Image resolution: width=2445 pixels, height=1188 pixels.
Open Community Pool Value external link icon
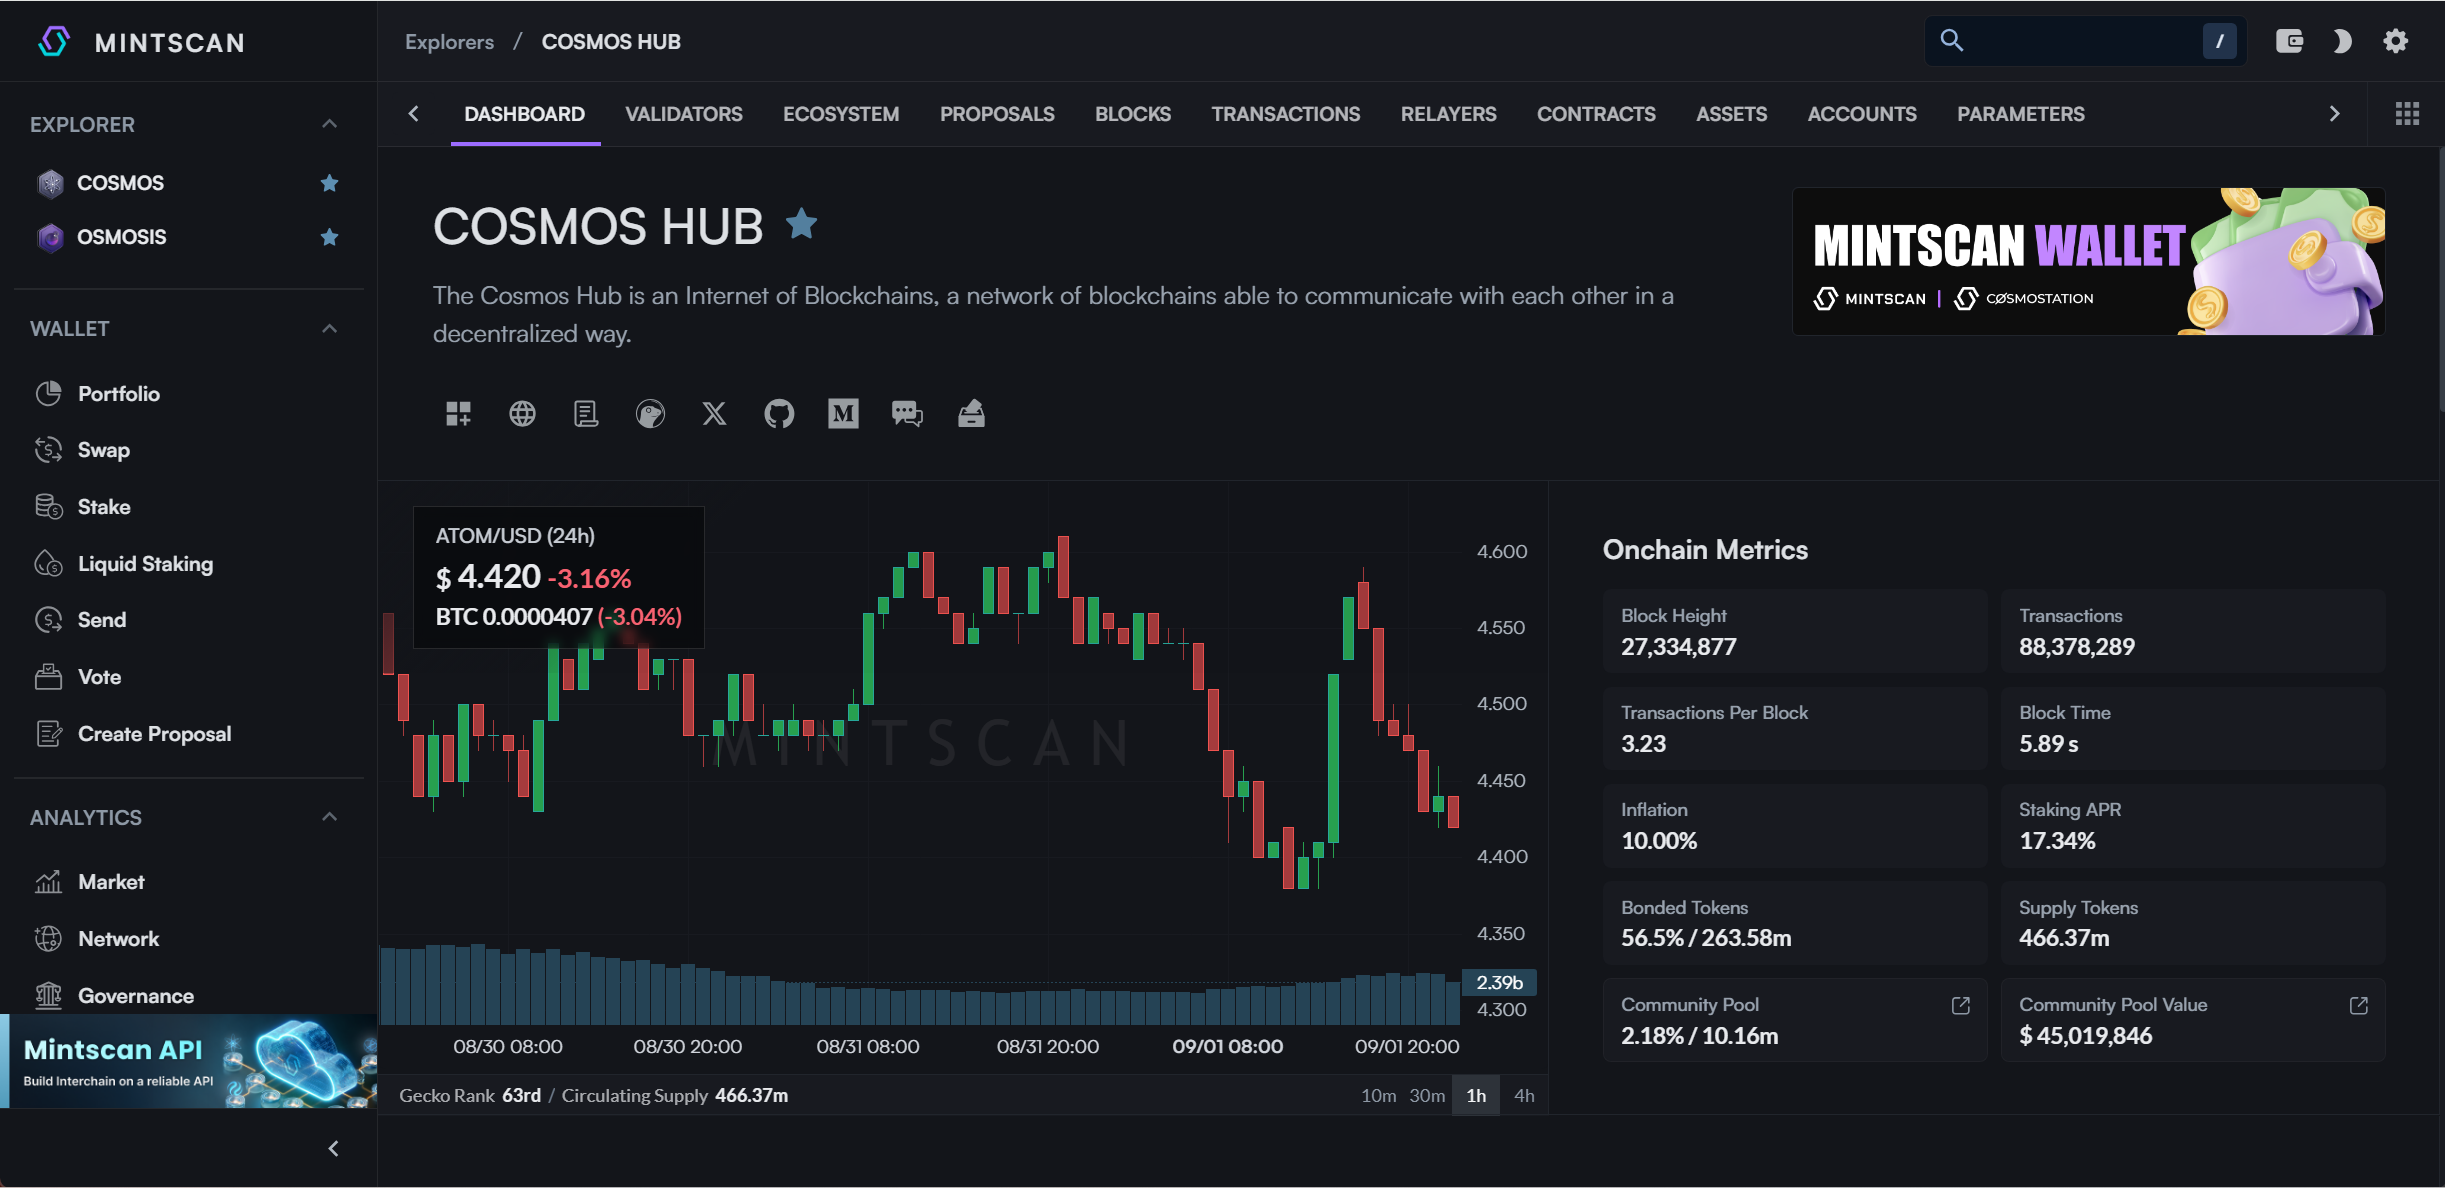[x=2358, y=1005]
